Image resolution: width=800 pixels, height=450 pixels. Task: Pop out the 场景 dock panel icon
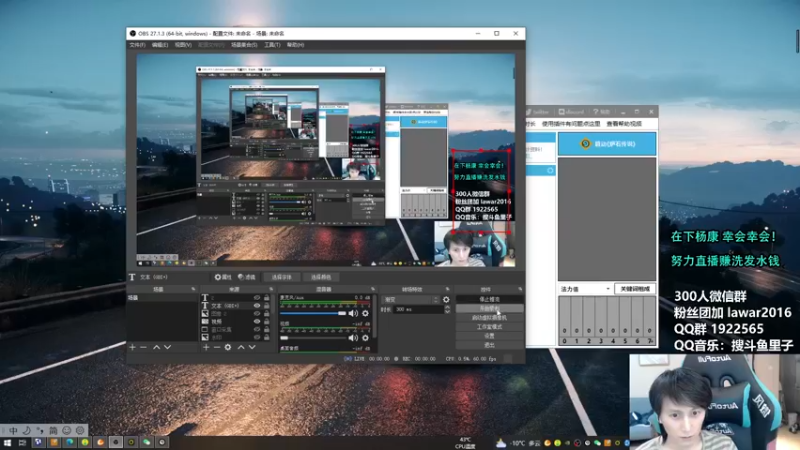(193, 289)
